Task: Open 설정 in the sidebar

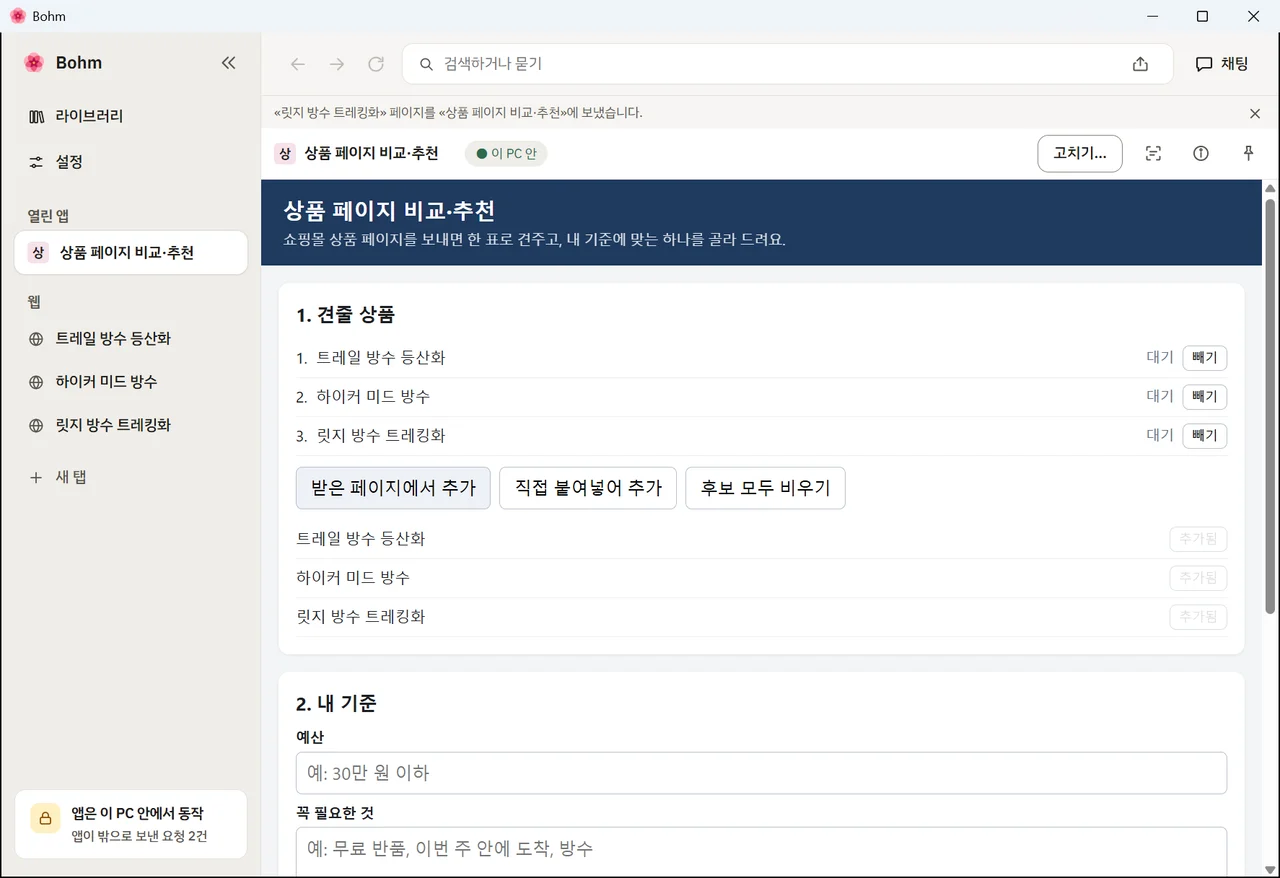Action: (131, 162)
